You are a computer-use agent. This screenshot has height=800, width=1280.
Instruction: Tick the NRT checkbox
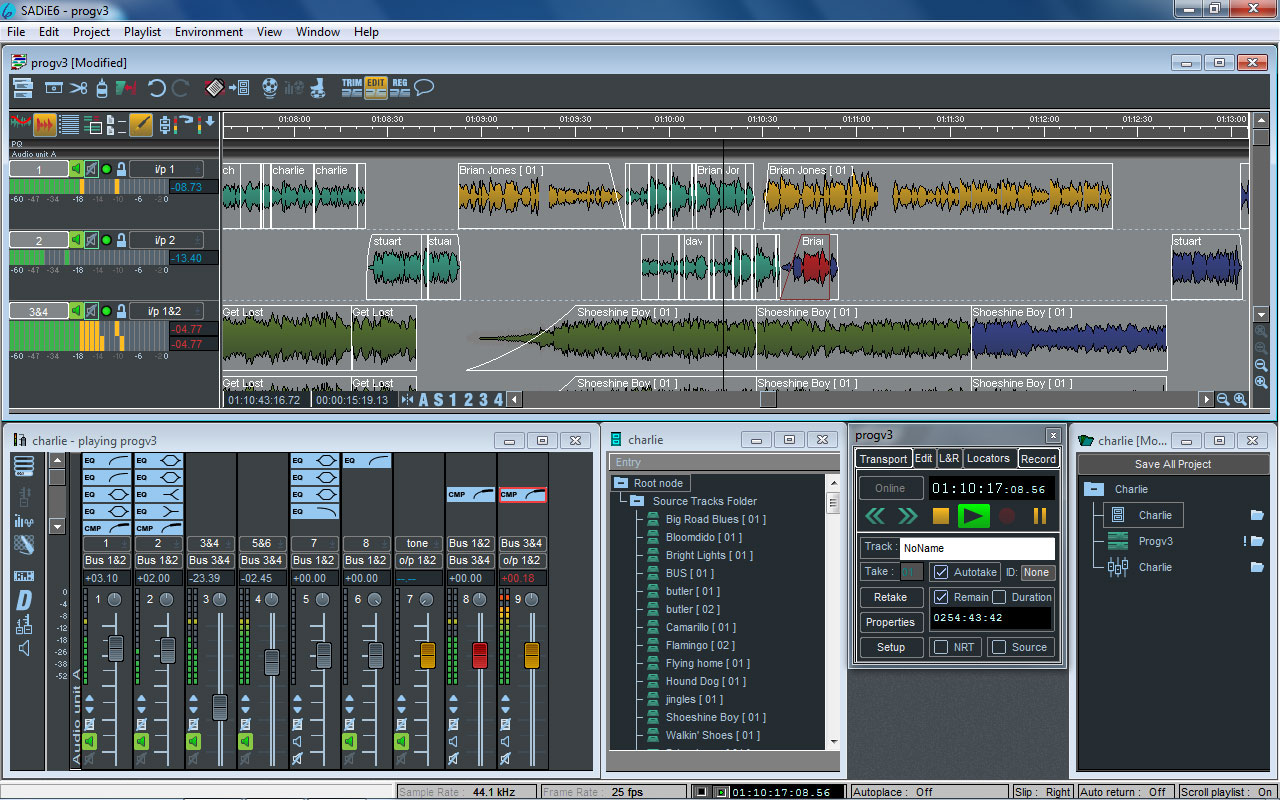[x=941, y=647]
